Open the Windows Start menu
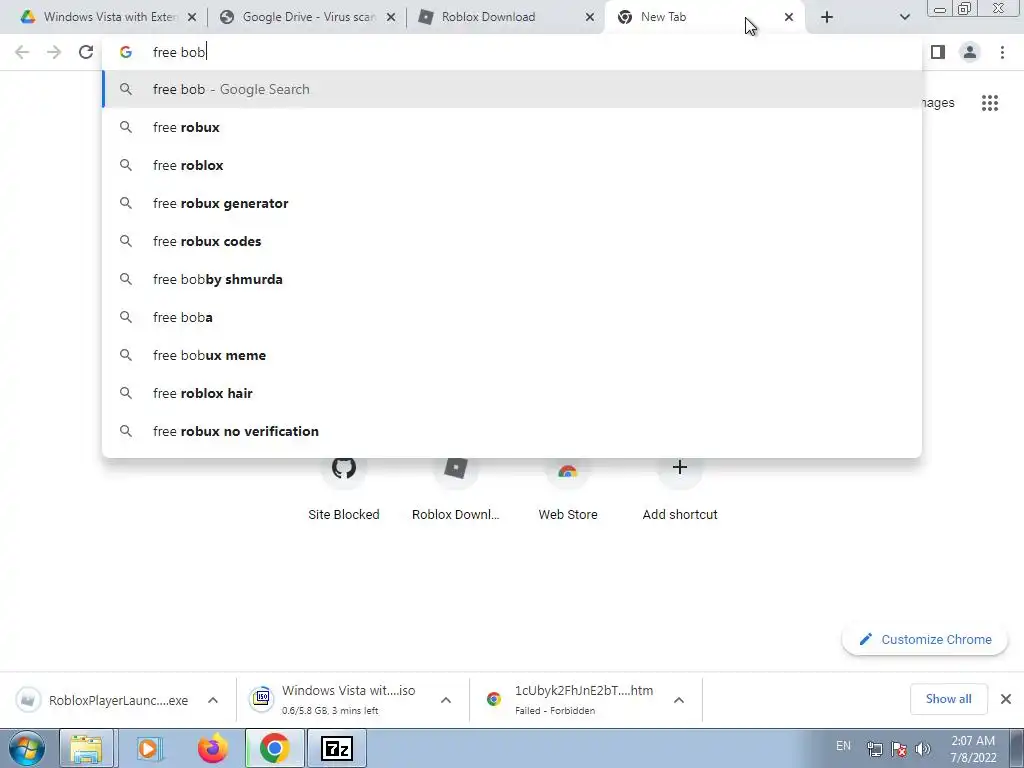Image resolution: width=1024 pixels, height=768 pixels. [x=27, y=748]
